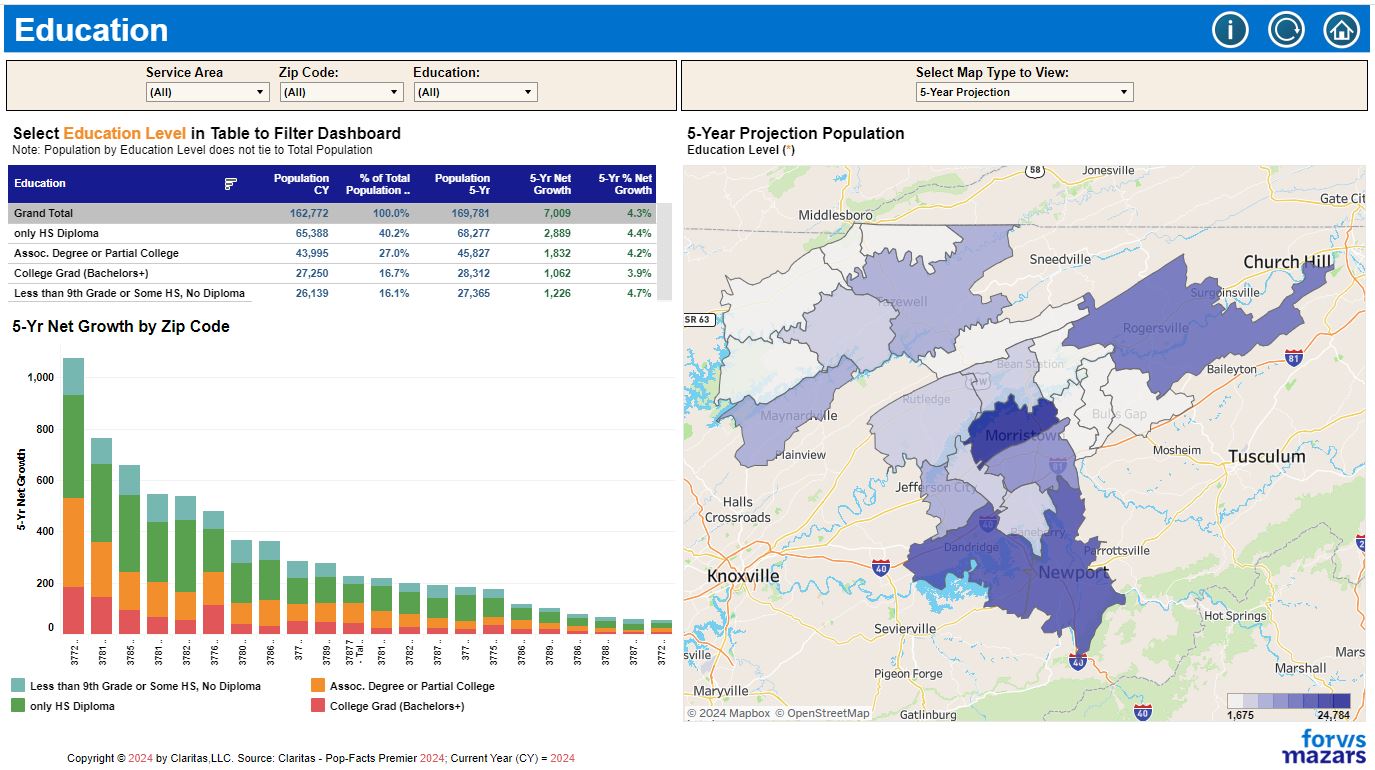1375x770 pixels.
Task: Click the green only HS Diploma legend square
Action: click(x=18, y=706)
